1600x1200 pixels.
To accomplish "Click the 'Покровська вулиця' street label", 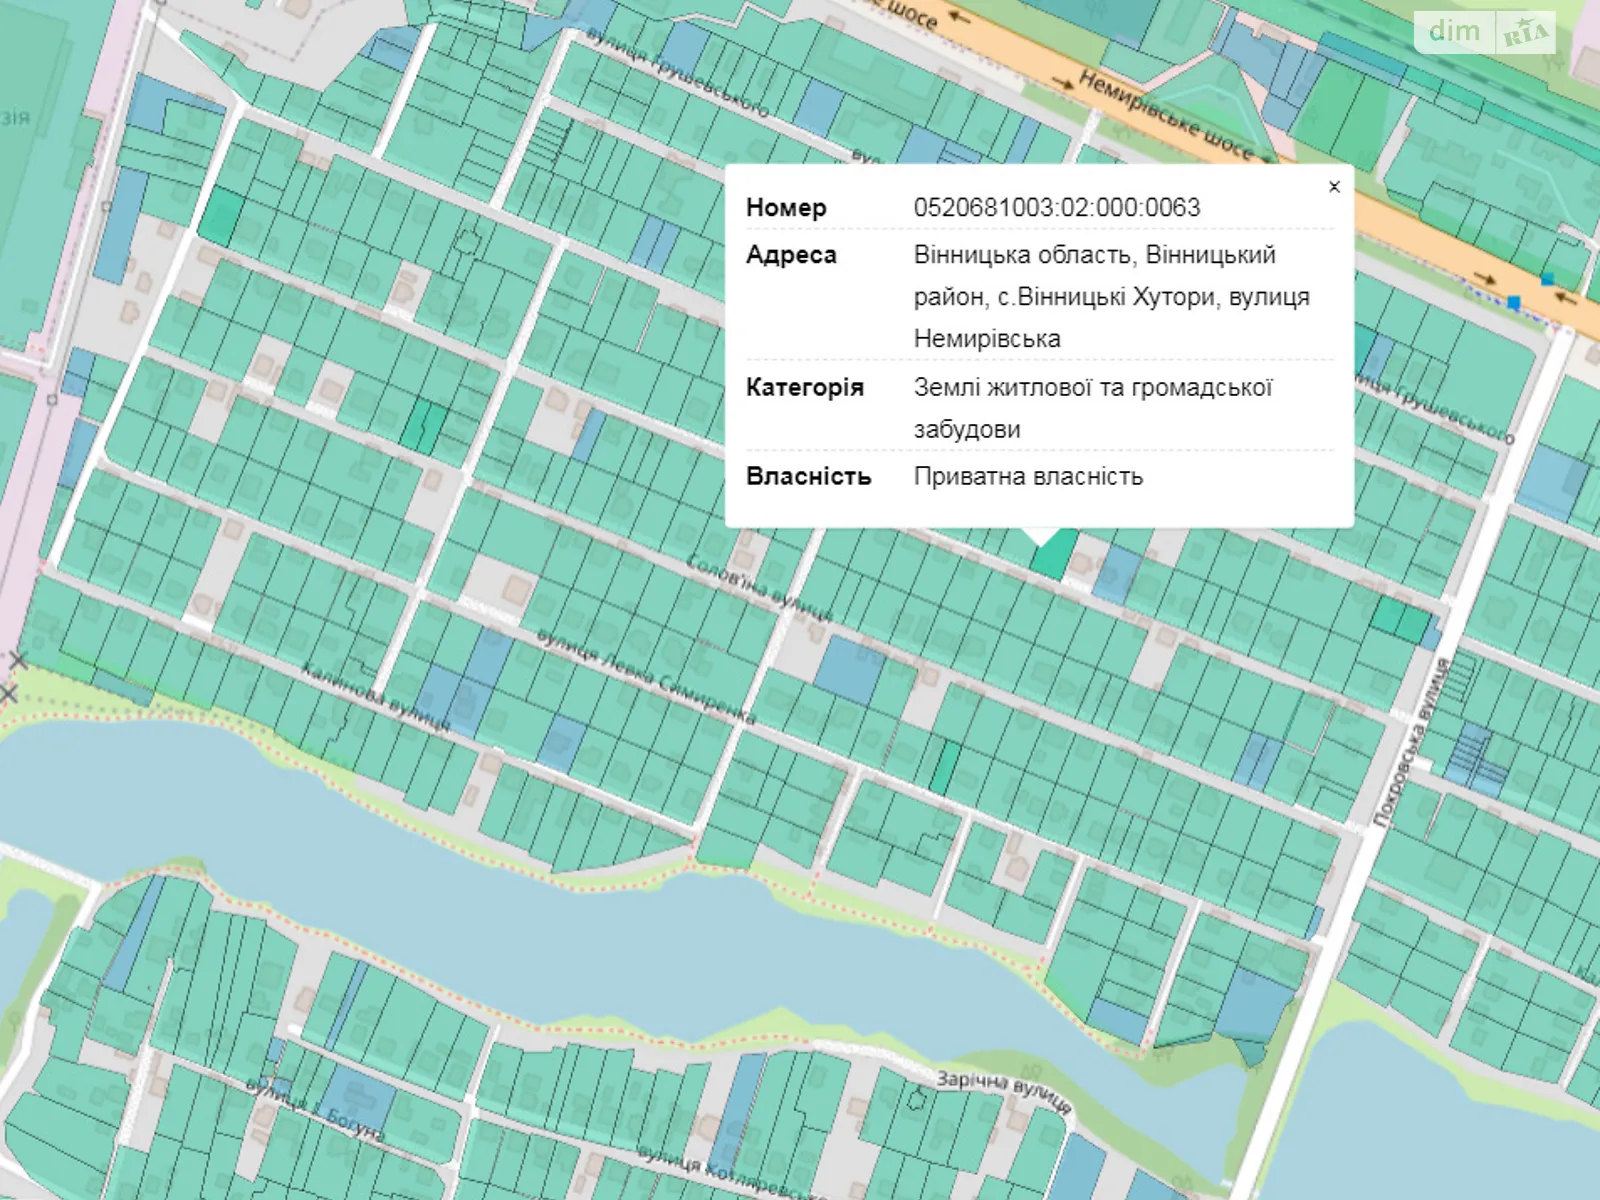I will click(1412, 742).
